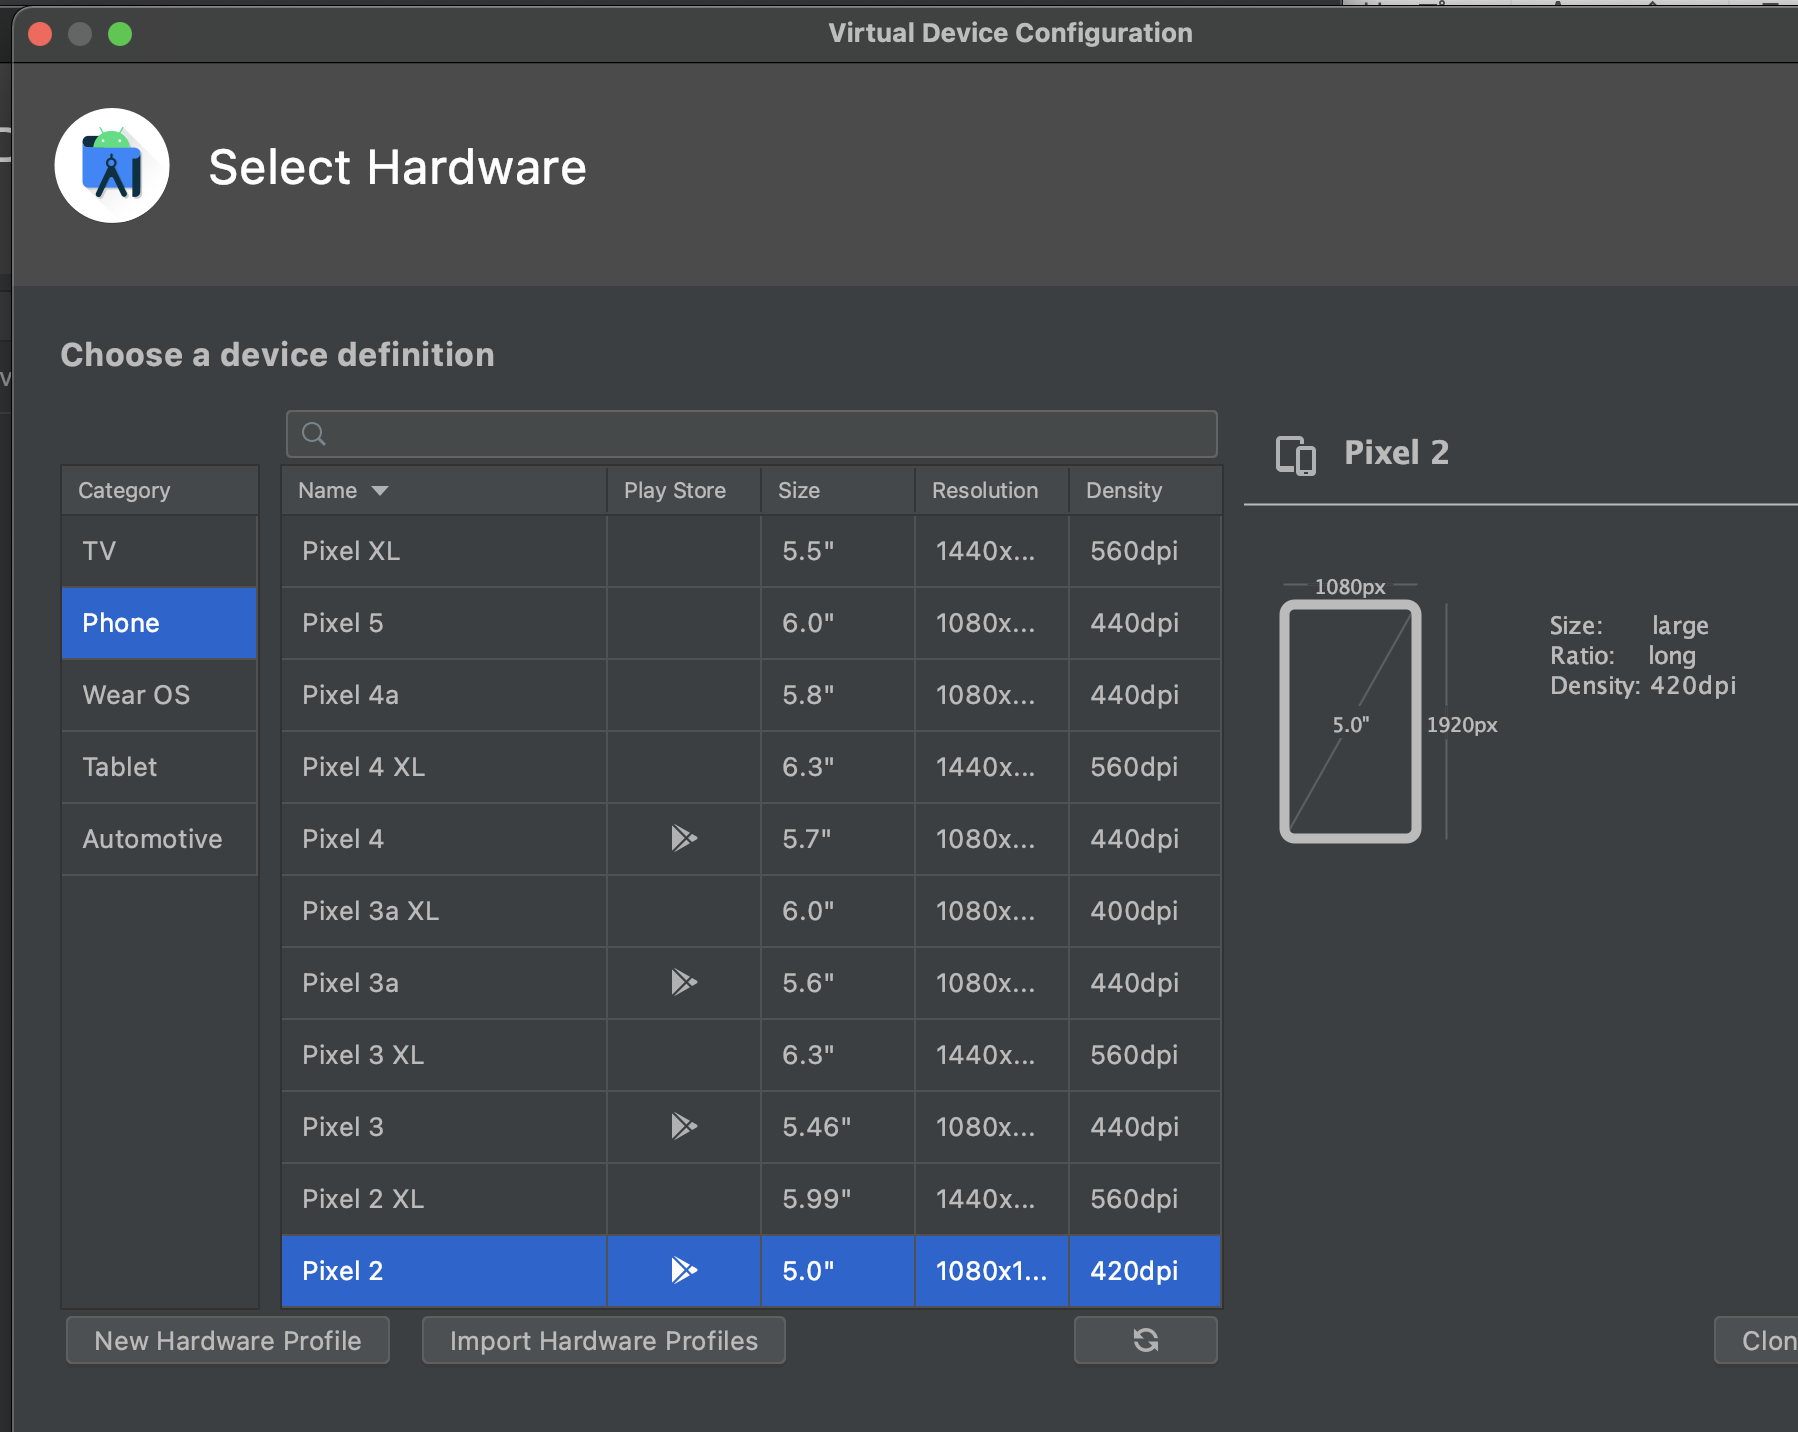The width and height of the screenshot is (1798, 1432).
Task: Click the Pixel 2 device preview thumbnail
Action: point(1350,721)
